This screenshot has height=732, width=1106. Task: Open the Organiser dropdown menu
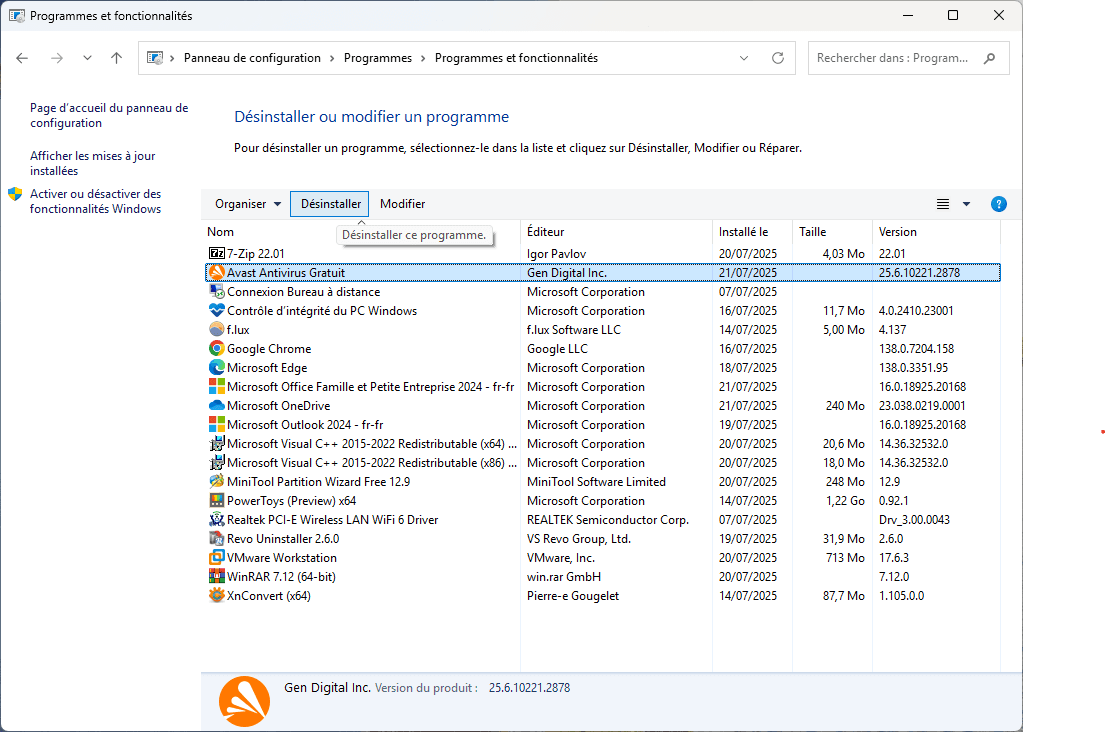point(248,204)
